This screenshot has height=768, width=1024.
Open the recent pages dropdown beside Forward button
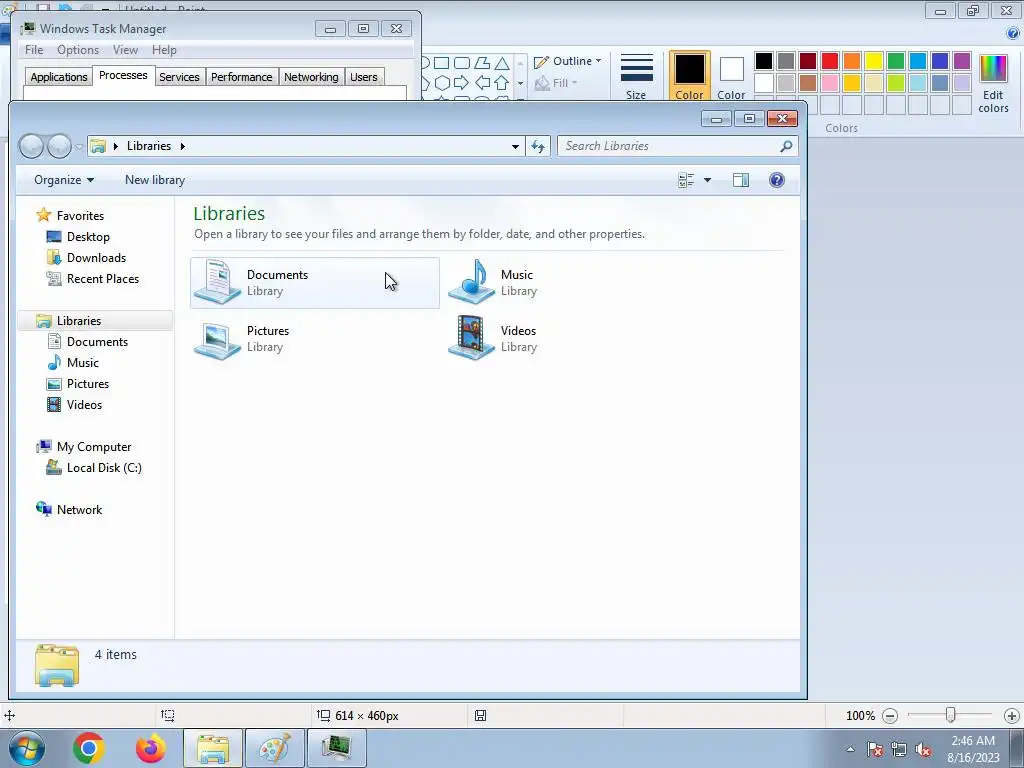click(x=78, y=147)
